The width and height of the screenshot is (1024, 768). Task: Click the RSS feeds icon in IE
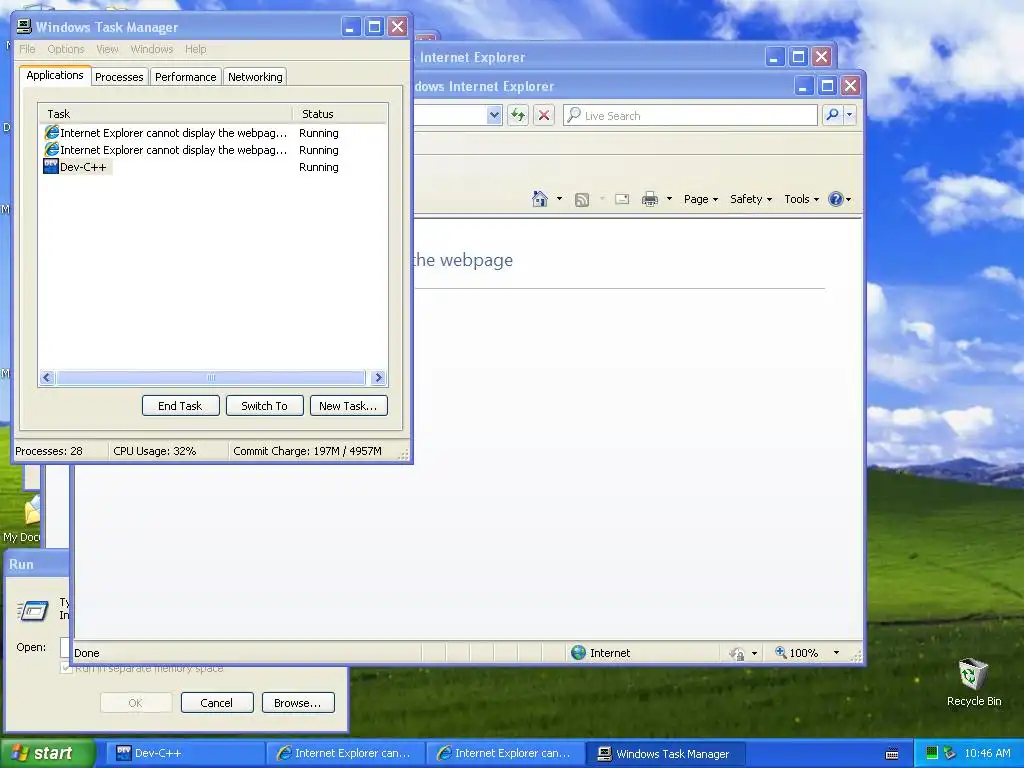pyautogui.click(x=582, y=199)
